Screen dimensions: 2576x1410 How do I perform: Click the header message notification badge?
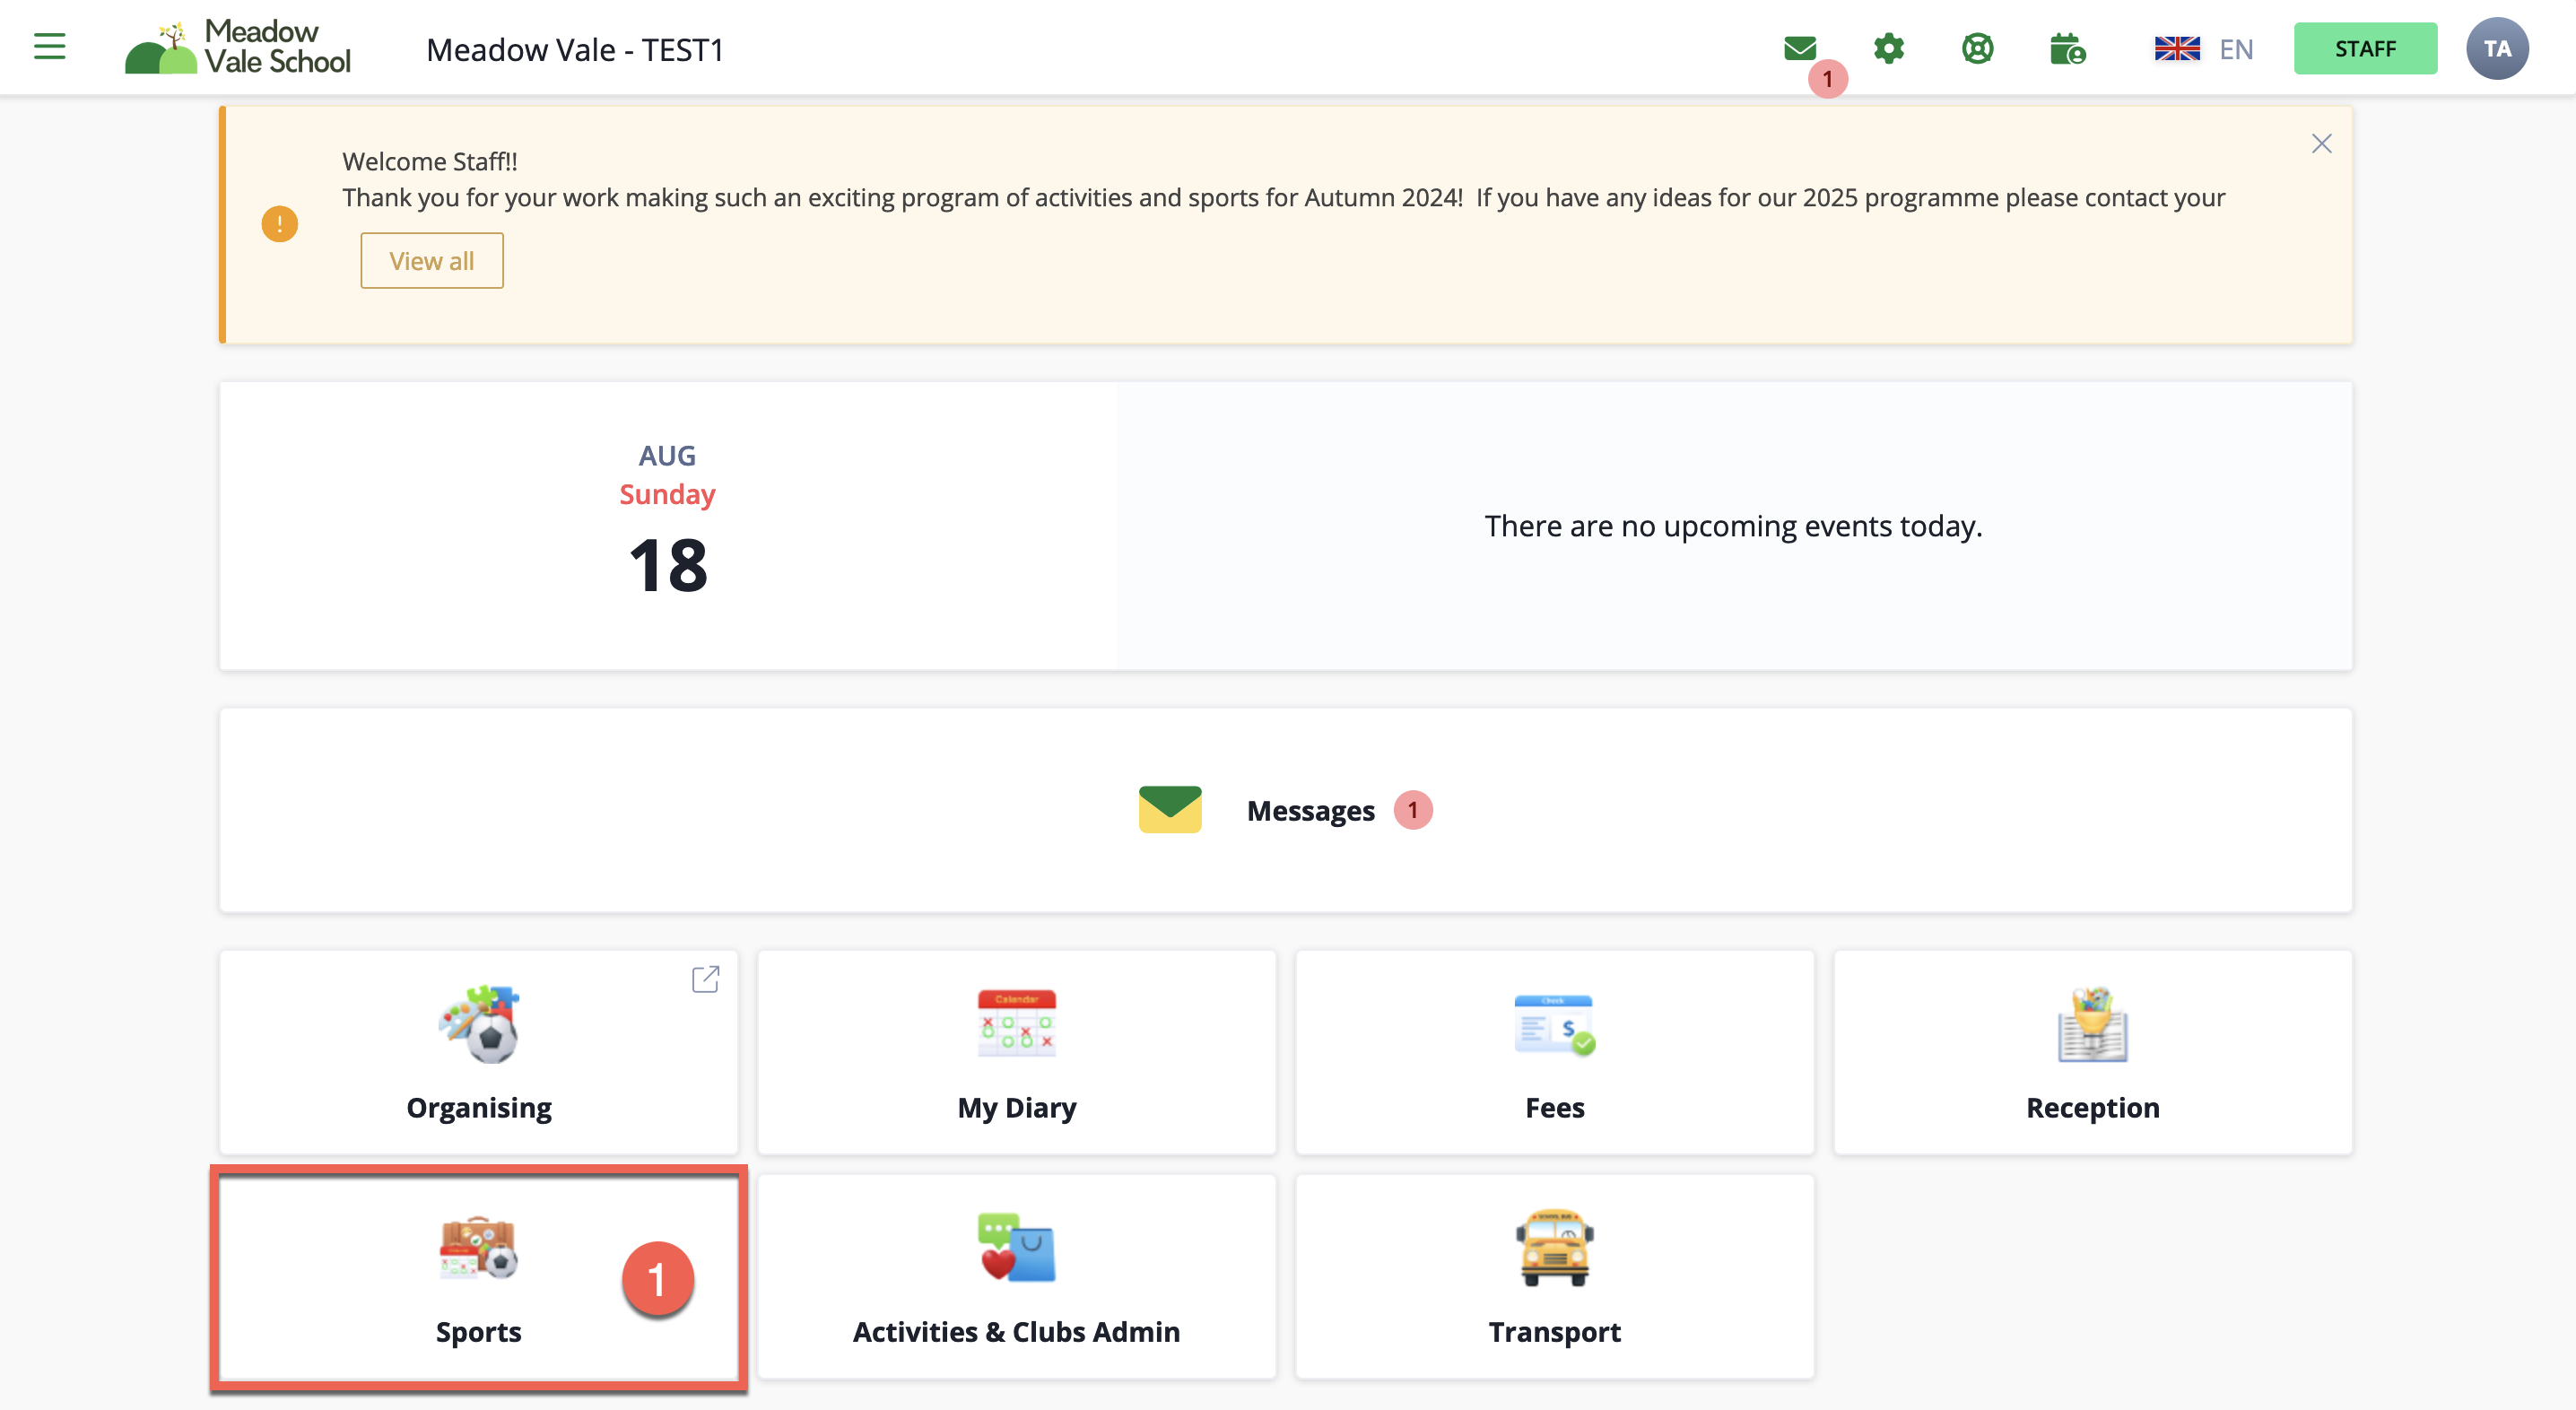(x=1828, y=78)
